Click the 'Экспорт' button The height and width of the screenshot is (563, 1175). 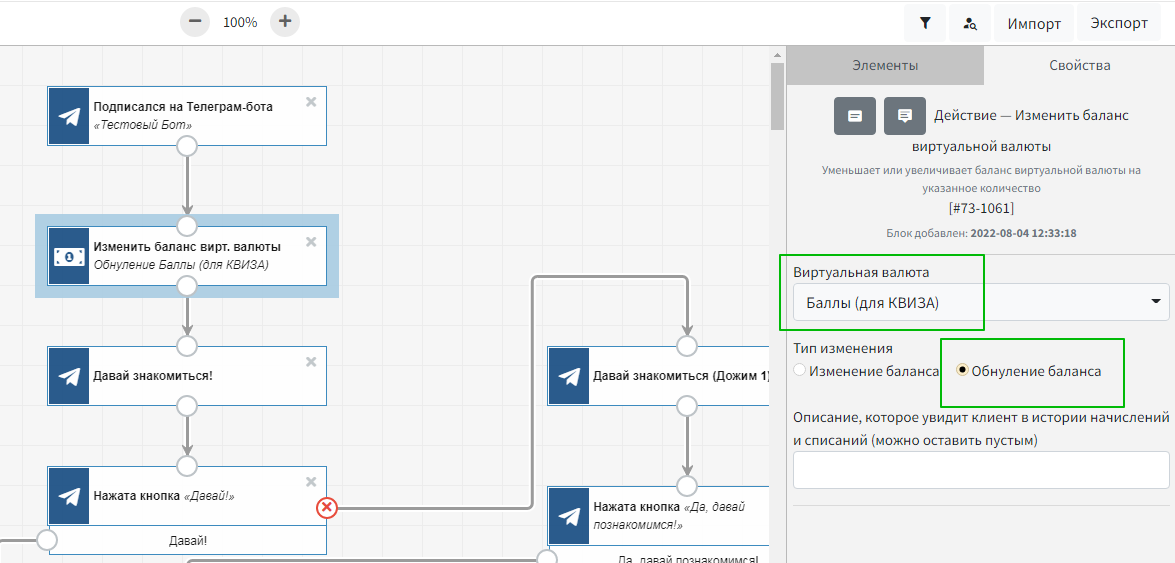tap(1119, 23)
